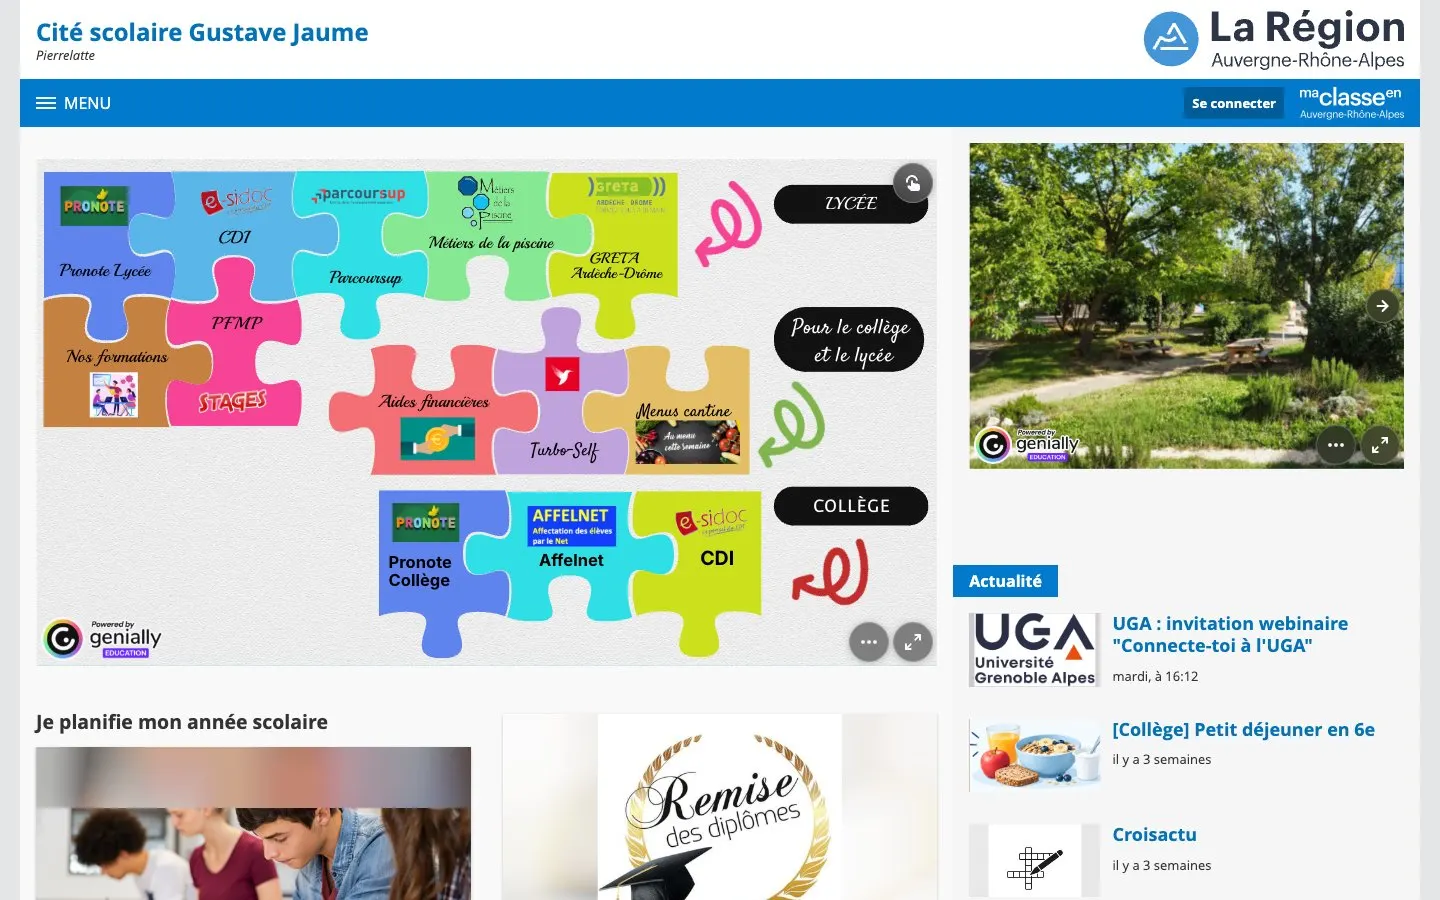Go to next slide in the park photo Genially

coord(1382,306)
